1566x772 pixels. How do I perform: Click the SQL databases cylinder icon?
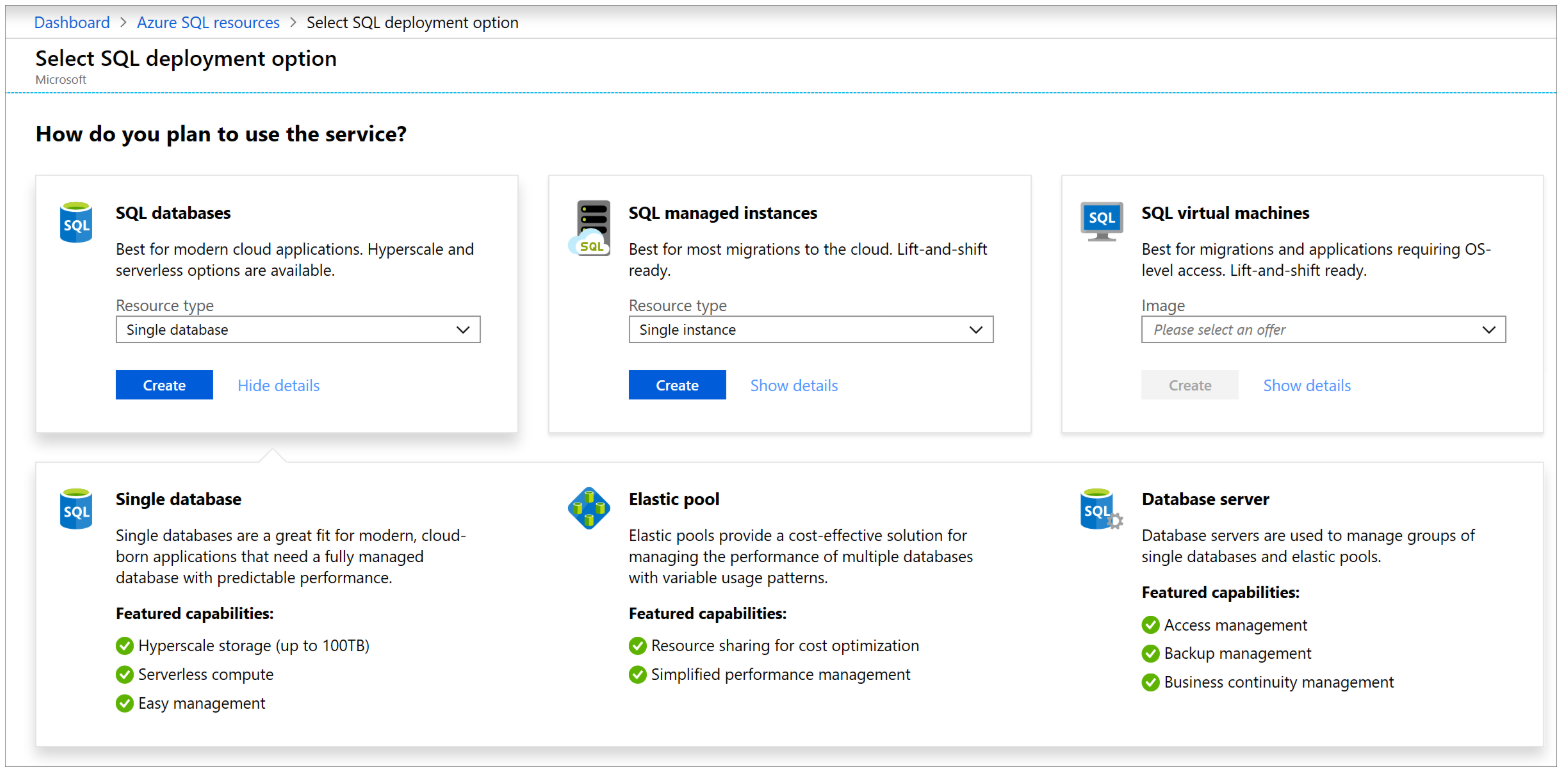tap(77, 221)
